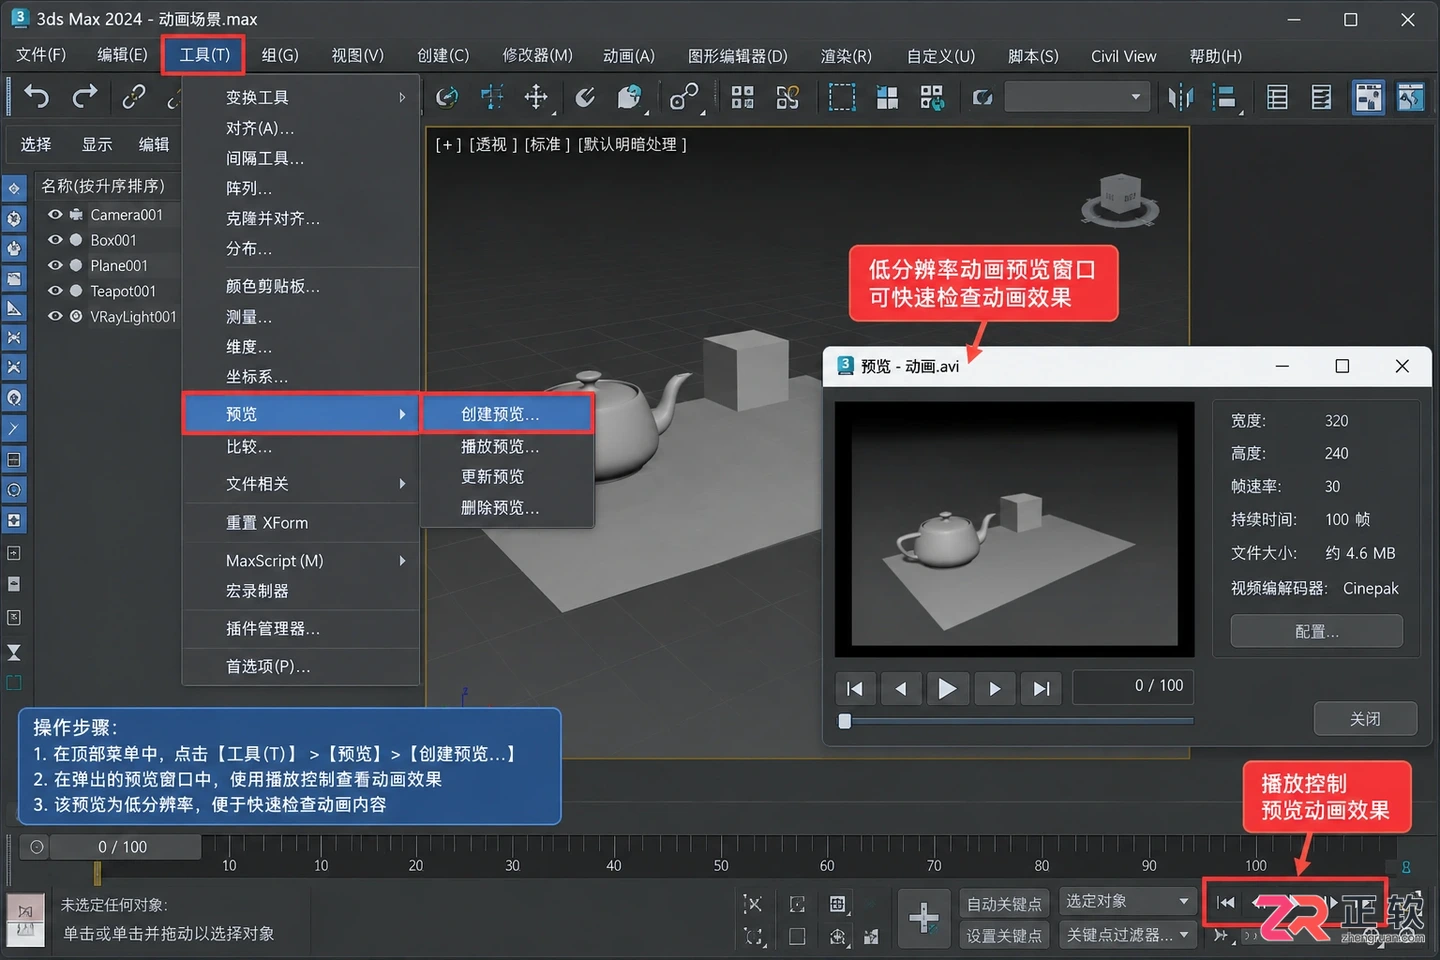Click the 关闭 button in preview window

pos(1365,719)
